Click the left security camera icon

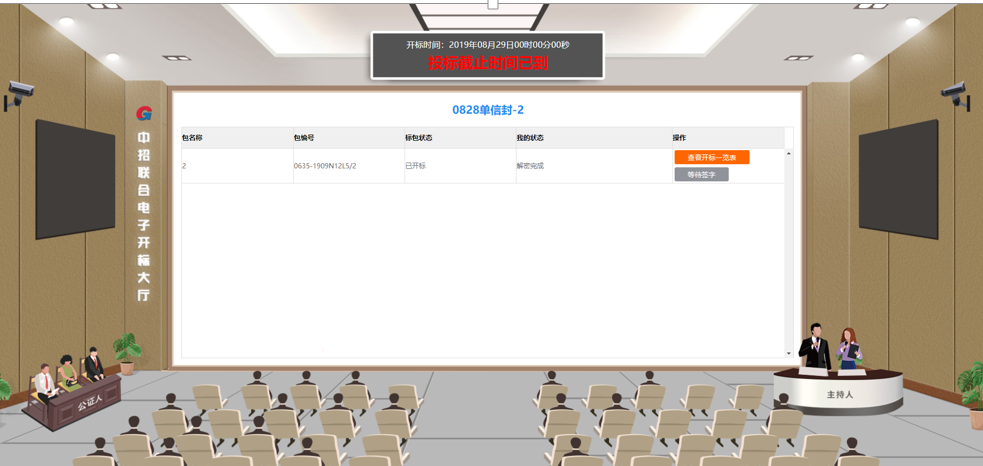click(19, 94)
